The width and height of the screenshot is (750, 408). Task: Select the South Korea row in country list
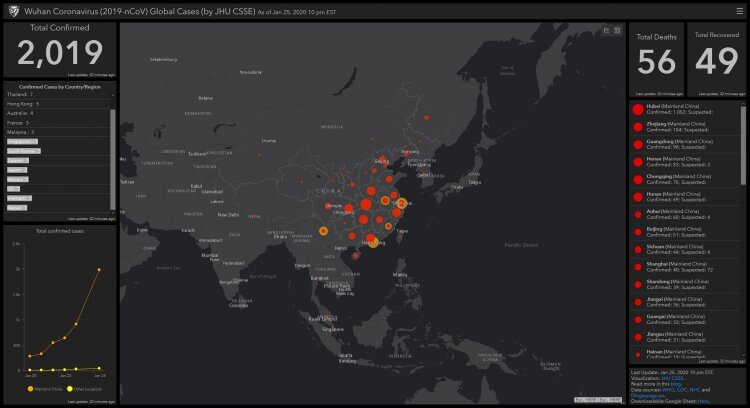(57, 151)
